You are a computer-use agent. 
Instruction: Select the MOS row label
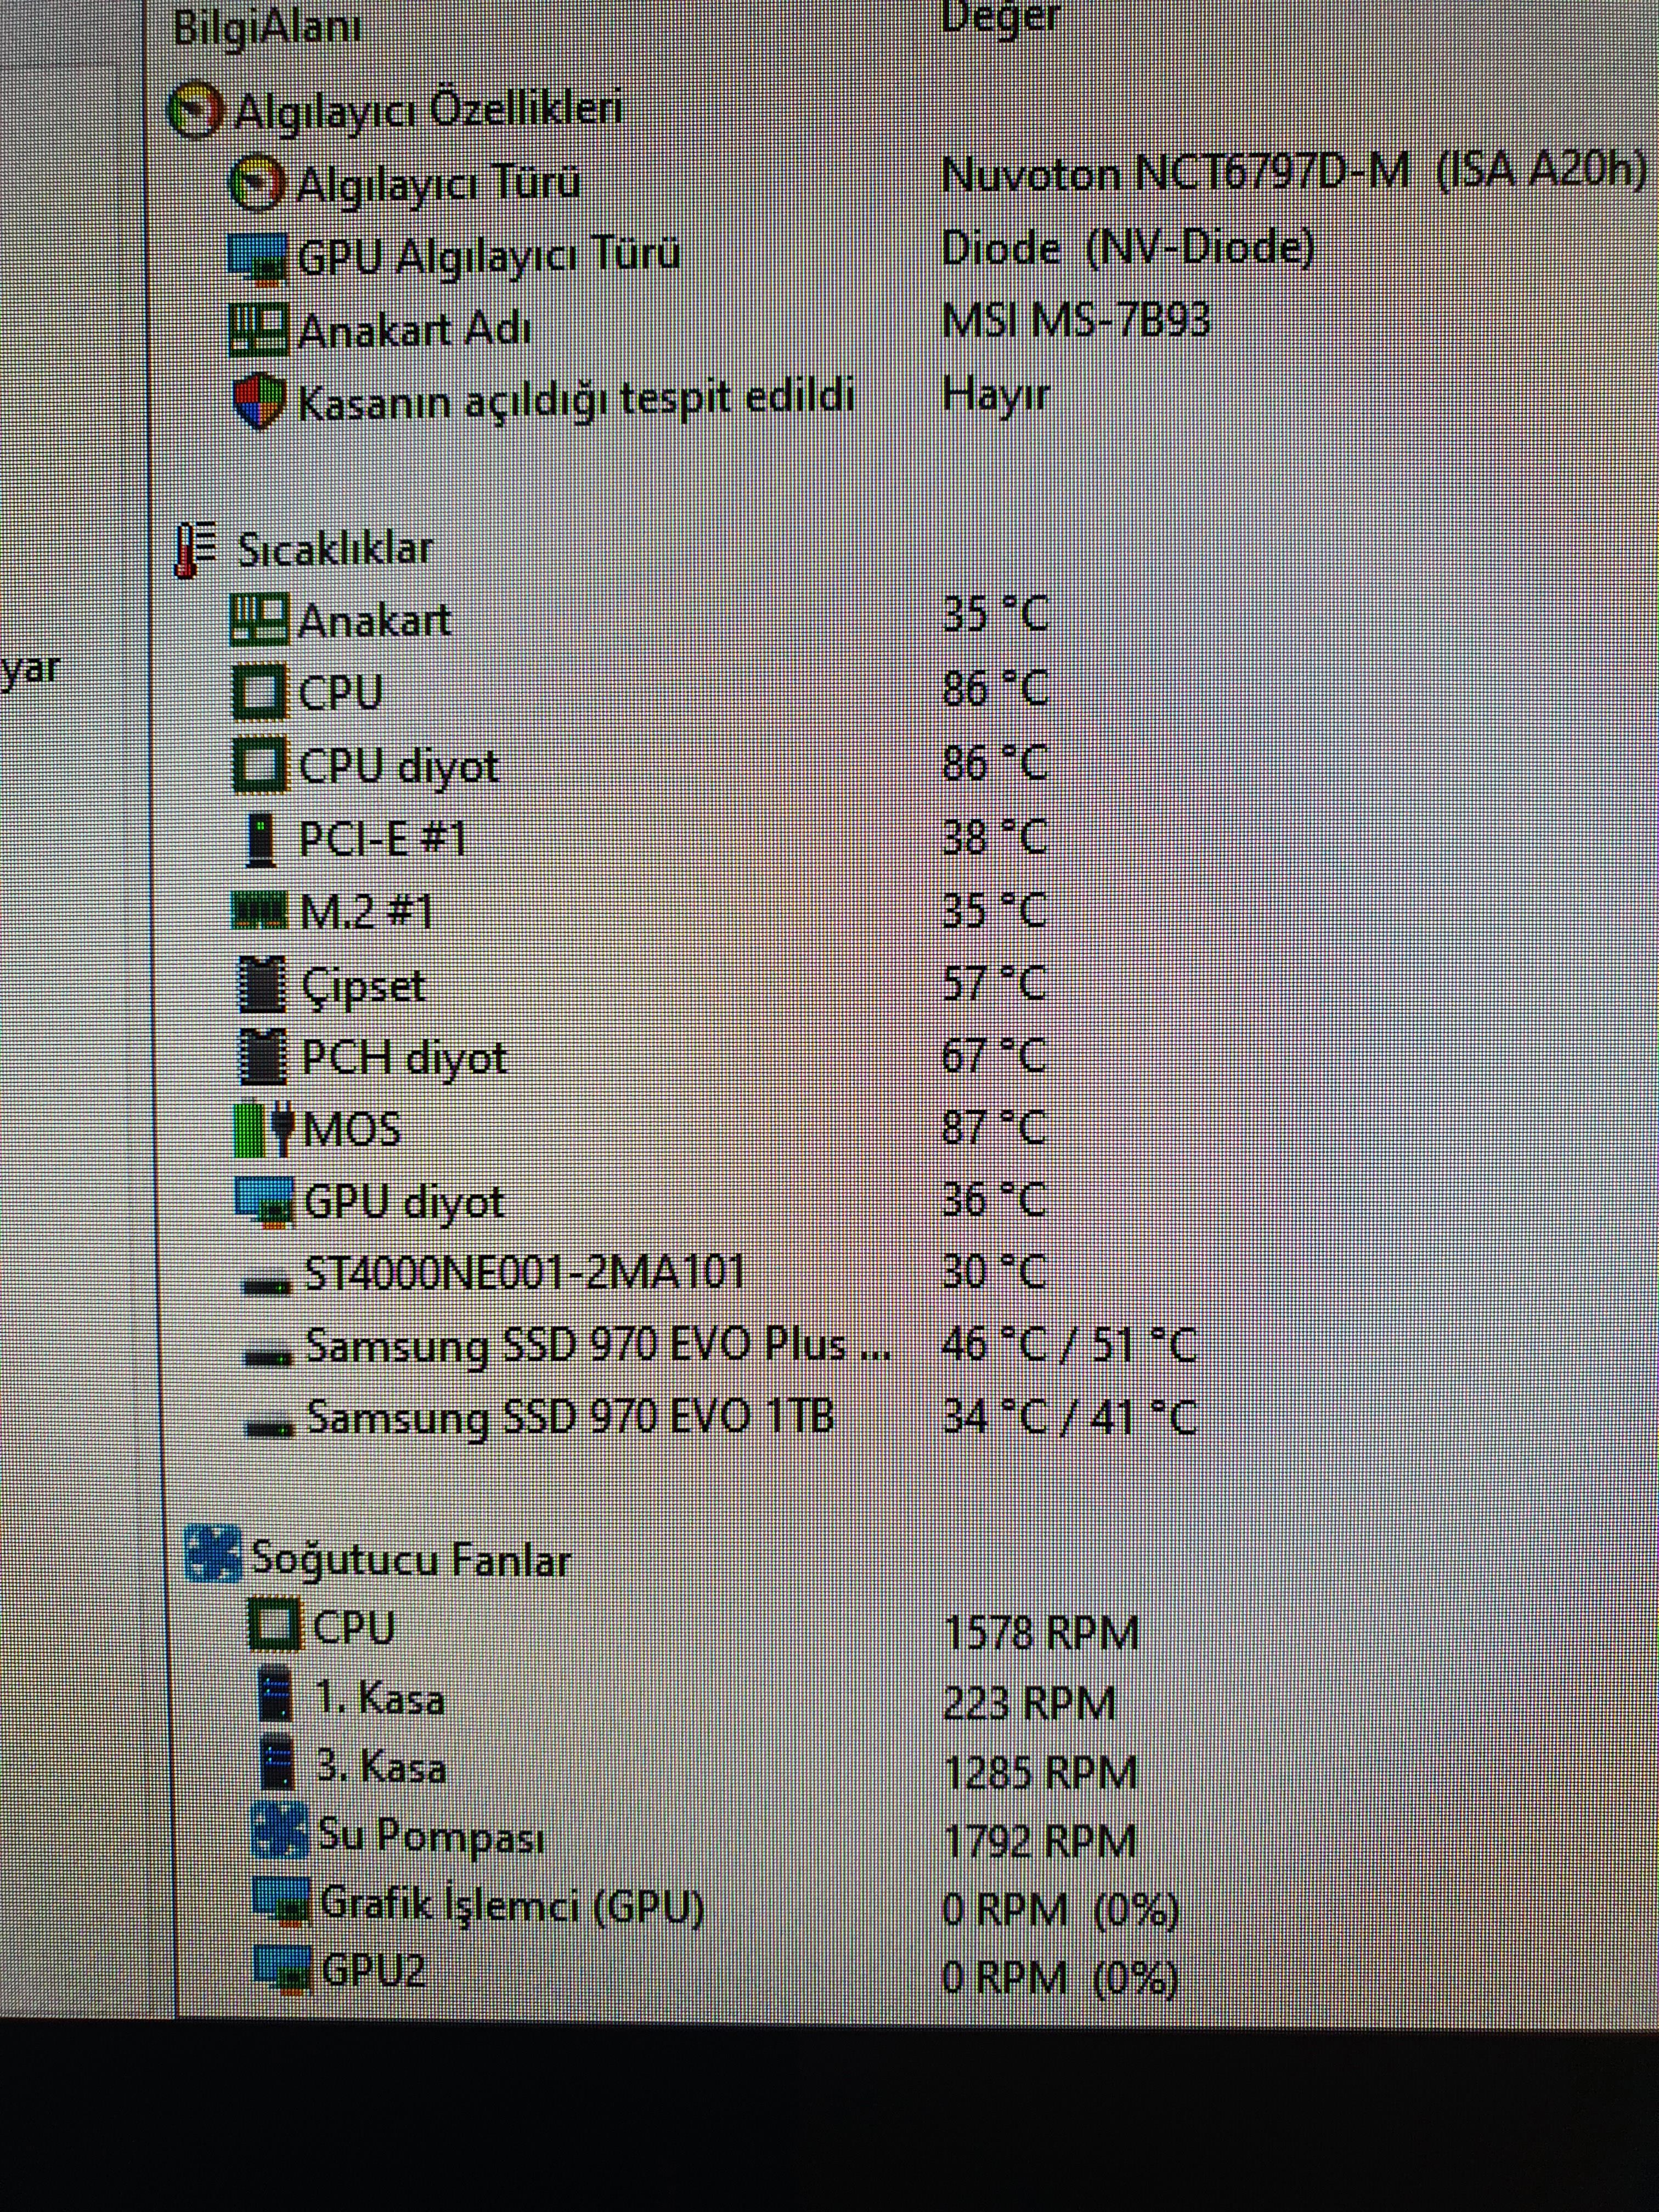[351, 1130]
